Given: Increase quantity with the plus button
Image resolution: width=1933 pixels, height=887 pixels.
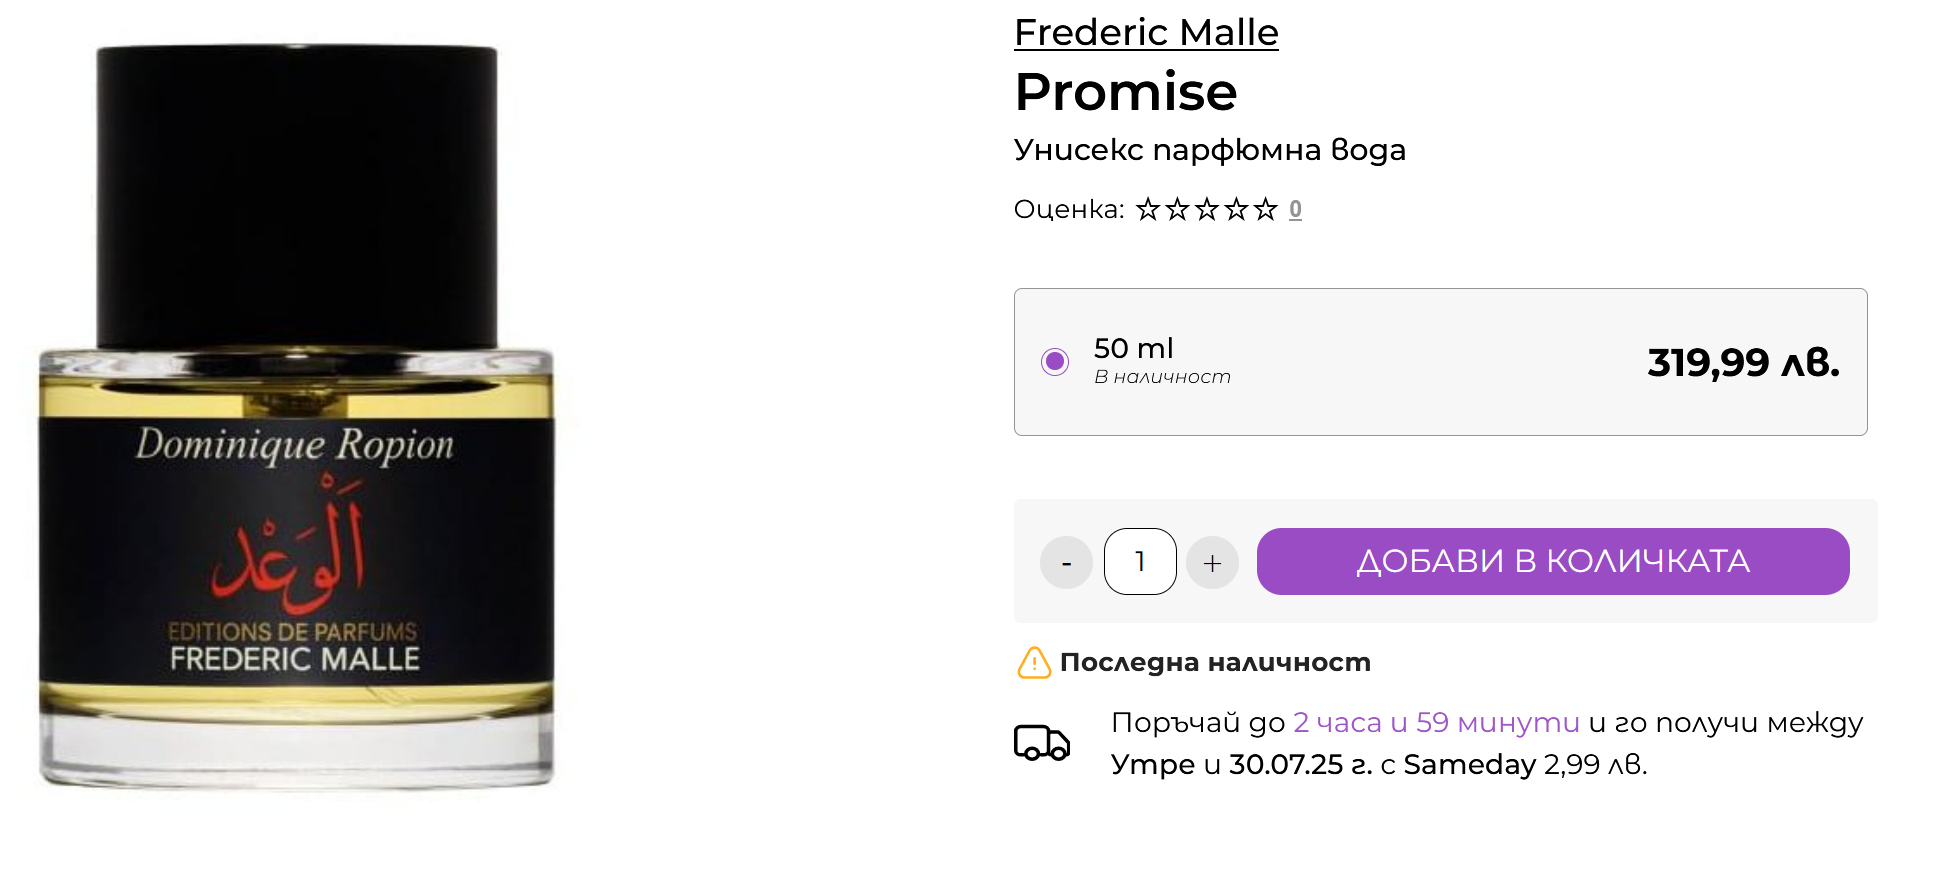Looking at the screenshot, I should [x=1212, y=562].
